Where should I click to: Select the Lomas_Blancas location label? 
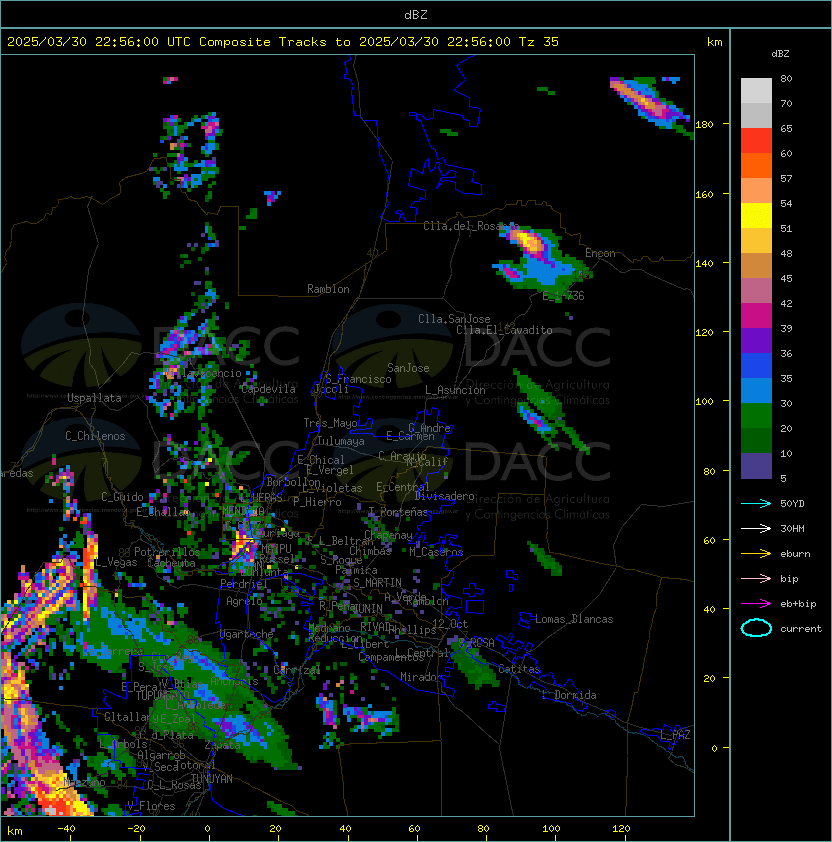pos(574,619)
